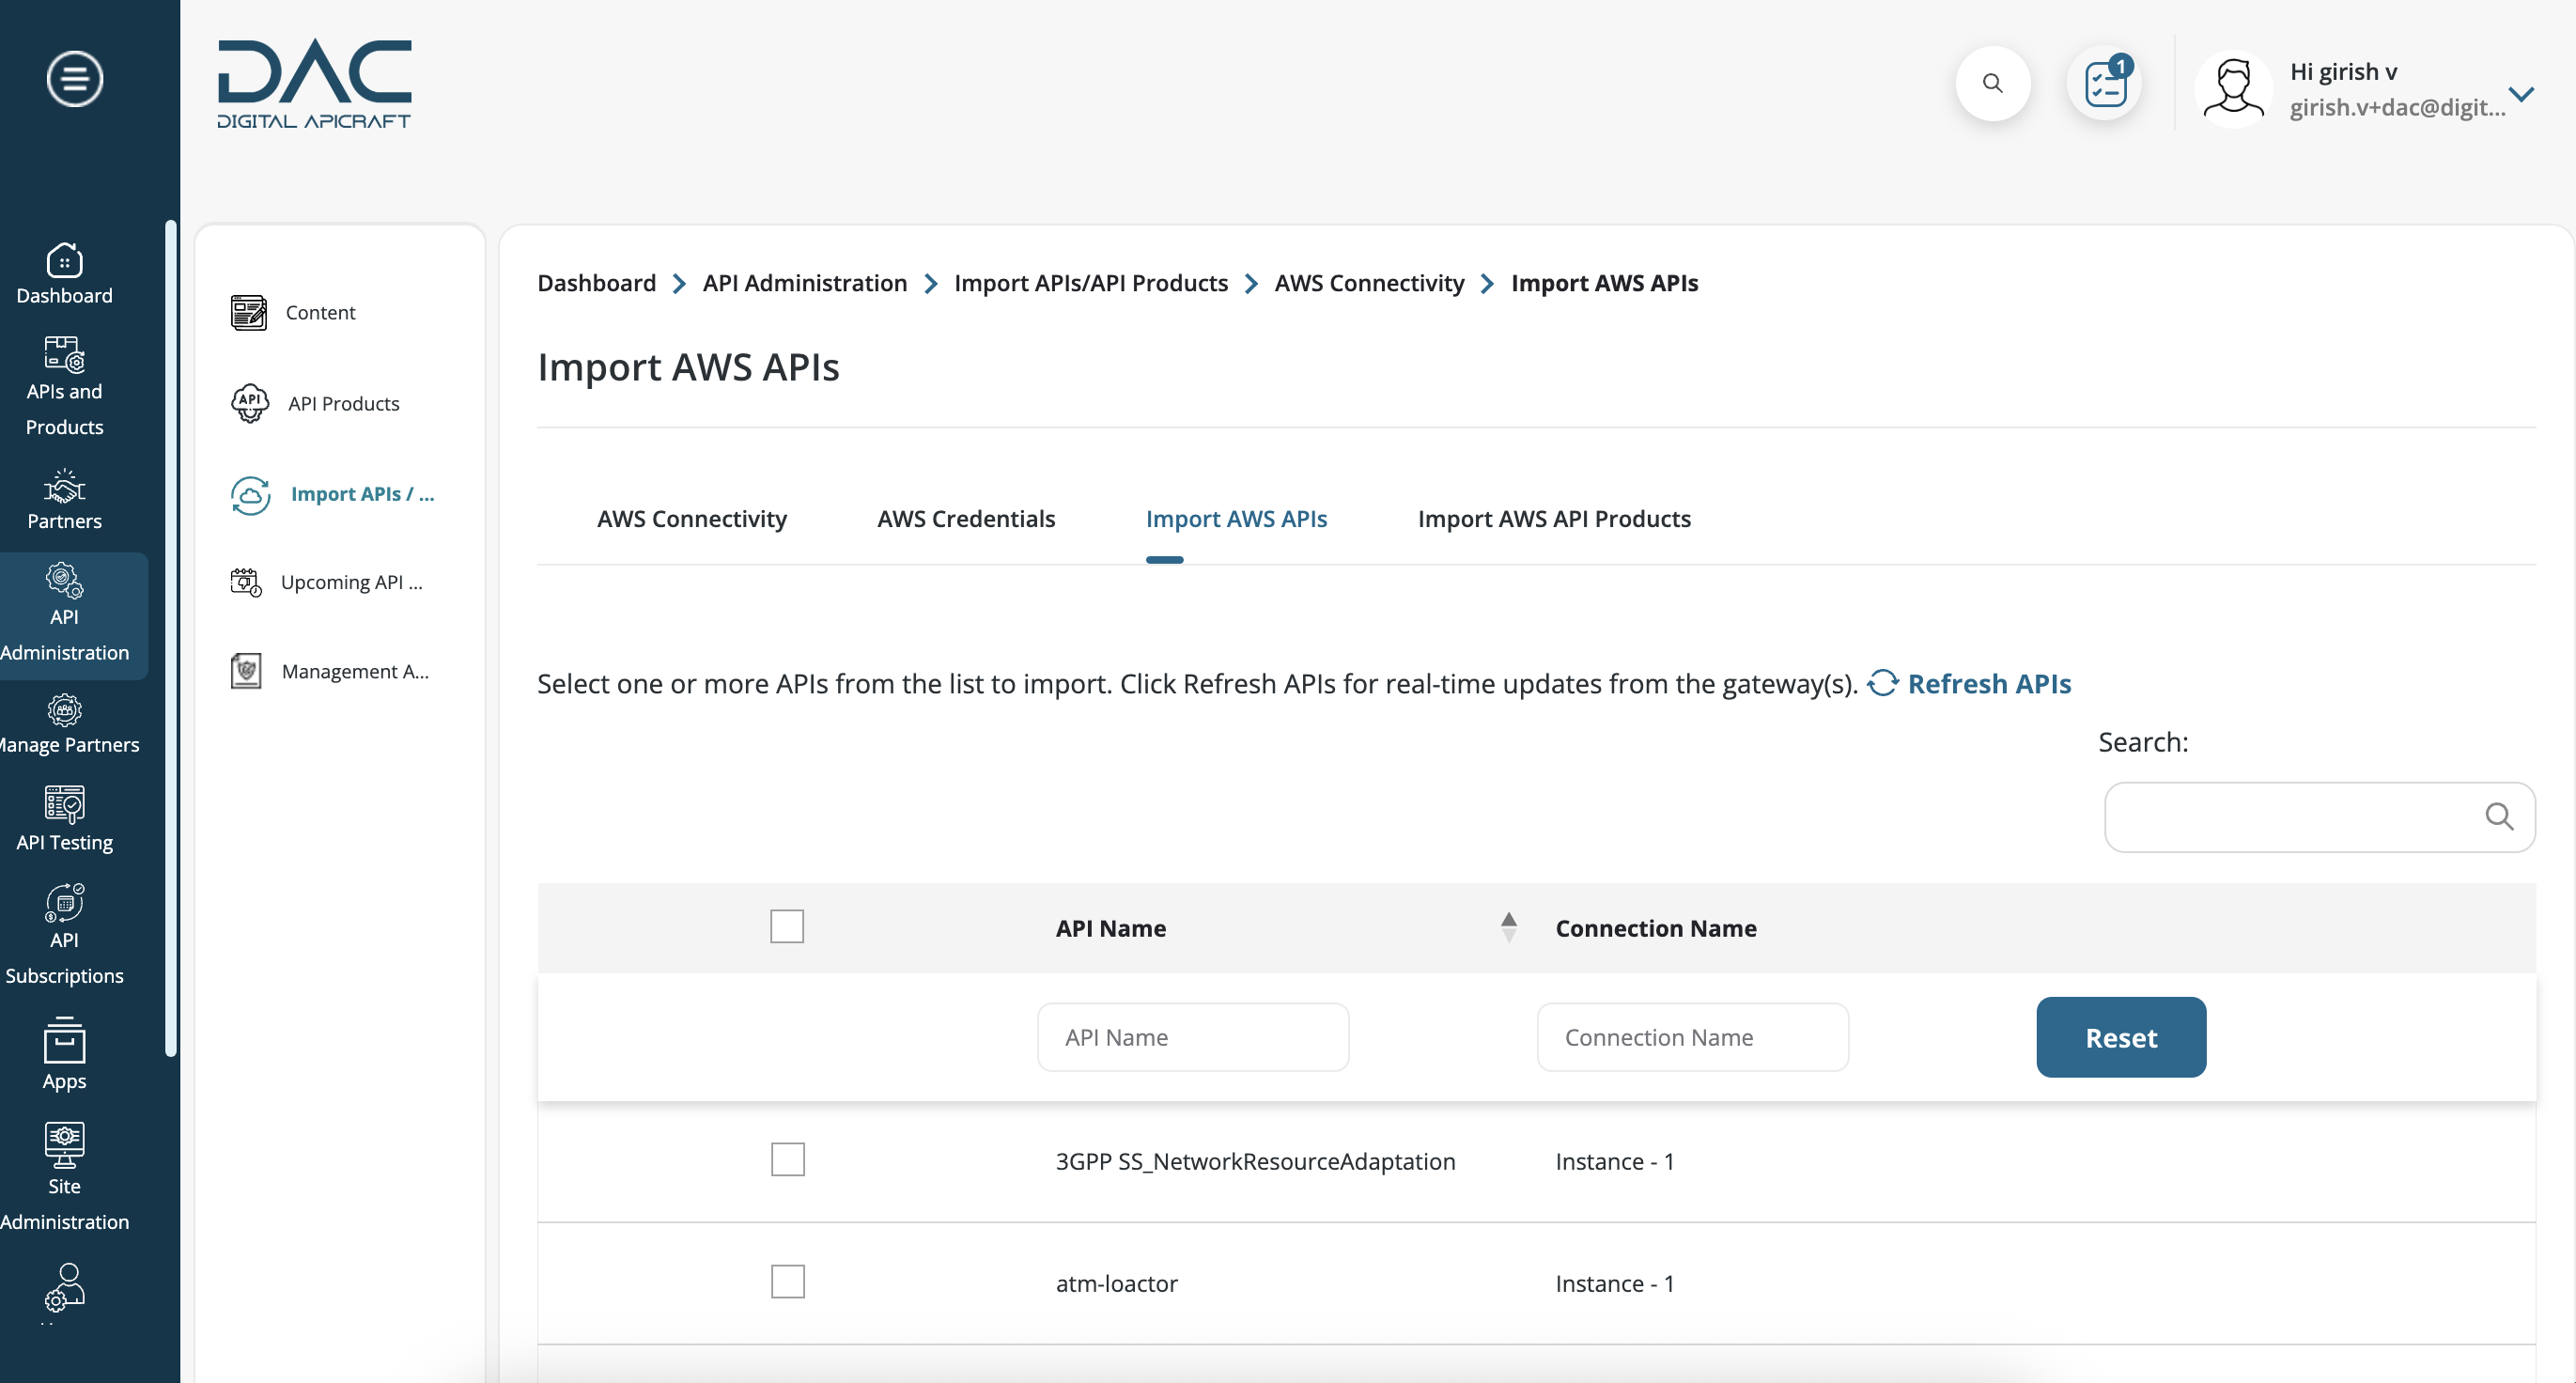Screen dimensions: 2576x1383
Task: Focus the API Name filter field
Action: pos(1193,1037)
